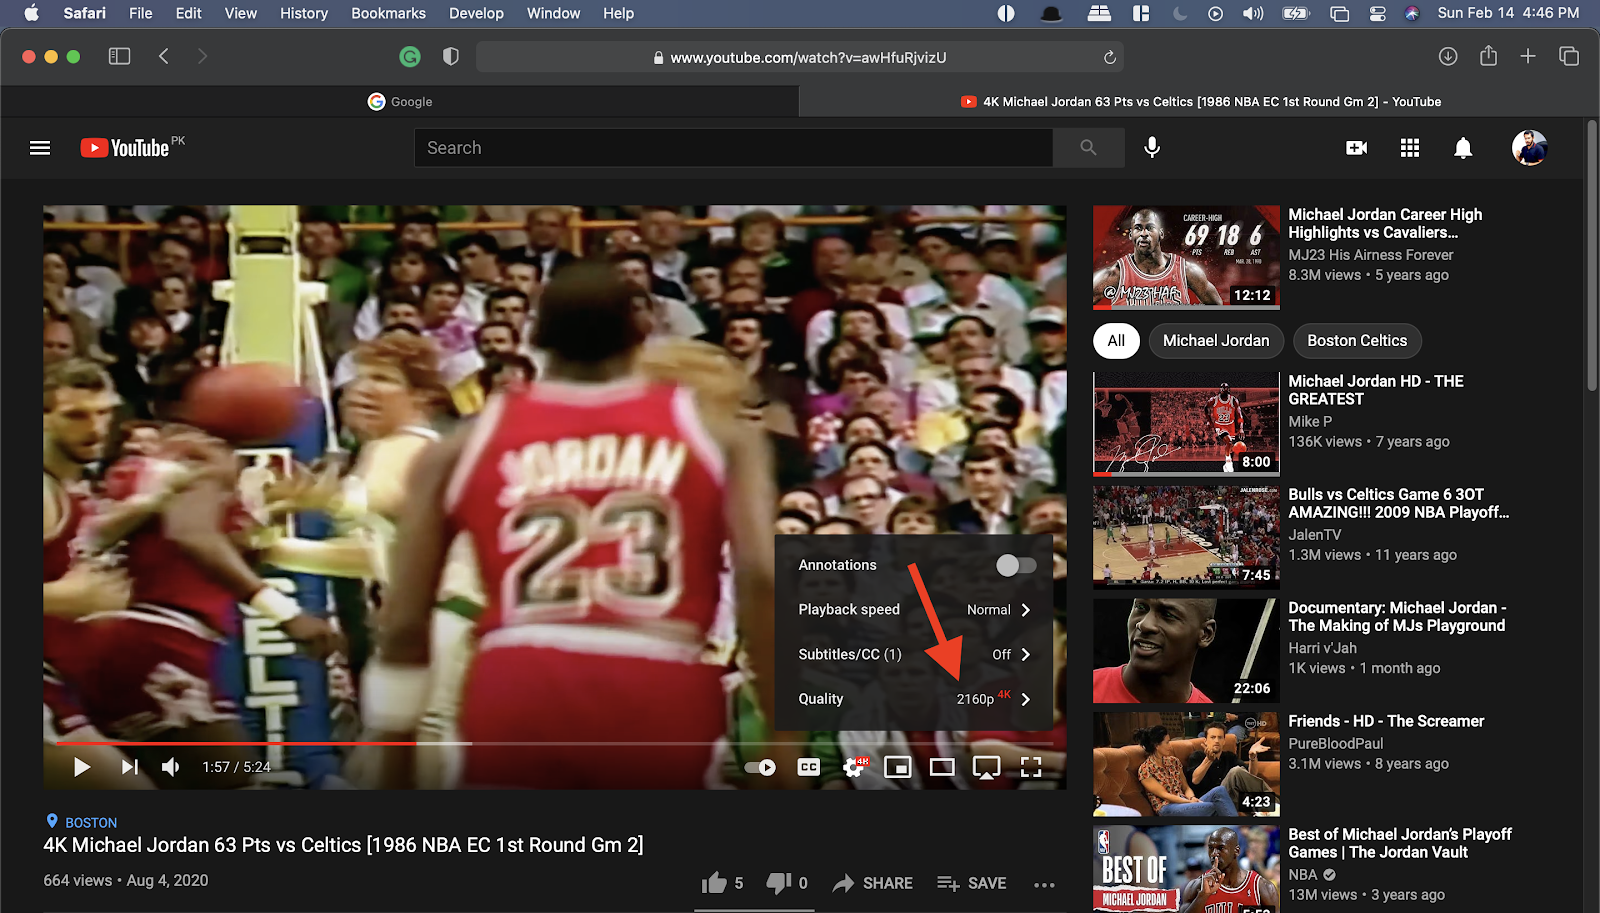
Task: Expand the Playback speed submenu
Action: tap(914, 610)
